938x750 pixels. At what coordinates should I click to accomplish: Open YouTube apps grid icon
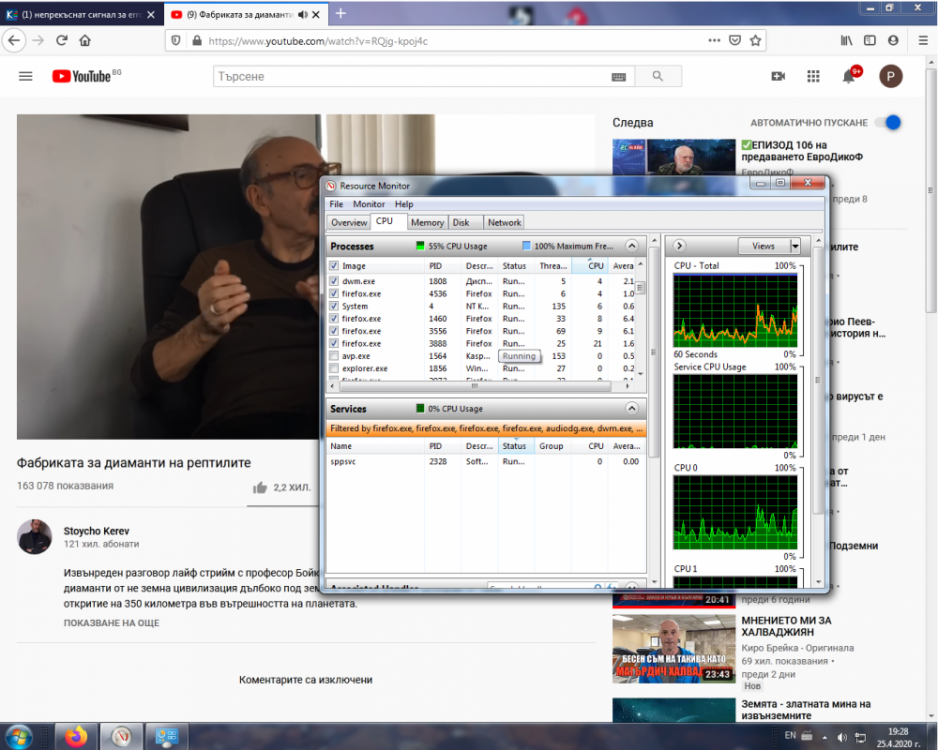pos(813,76)
